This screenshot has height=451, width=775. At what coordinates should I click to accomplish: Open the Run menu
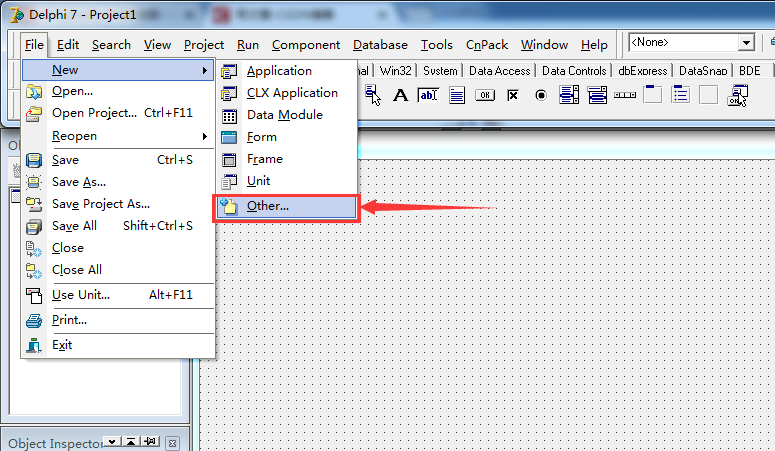pos(248,45)
